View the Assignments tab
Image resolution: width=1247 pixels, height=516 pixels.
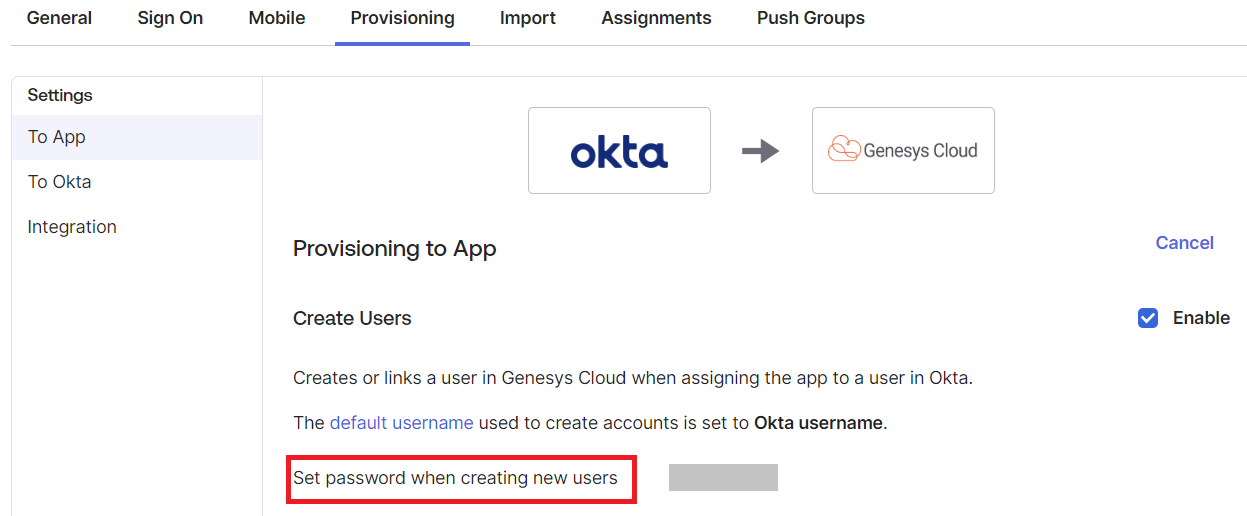pyautogui.click(x=656, y=18)
